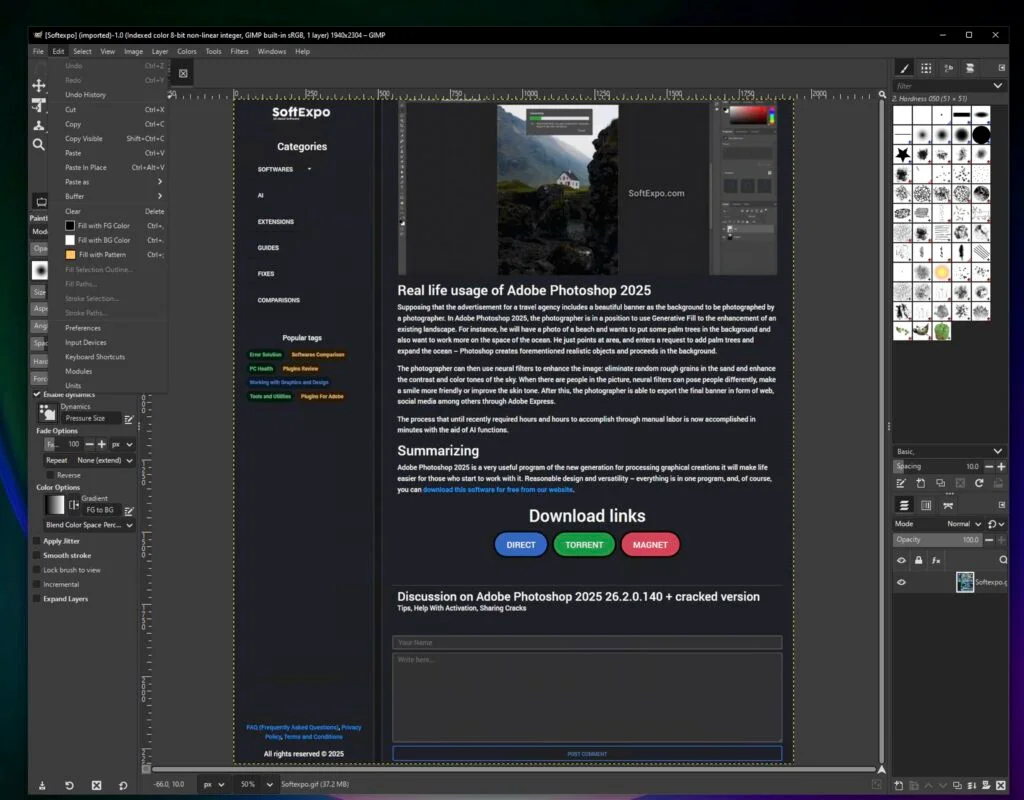Select the Move tool in the toolbox
Image resolution: width=1024 pixels, height=800 pixels.
[39, 85]
